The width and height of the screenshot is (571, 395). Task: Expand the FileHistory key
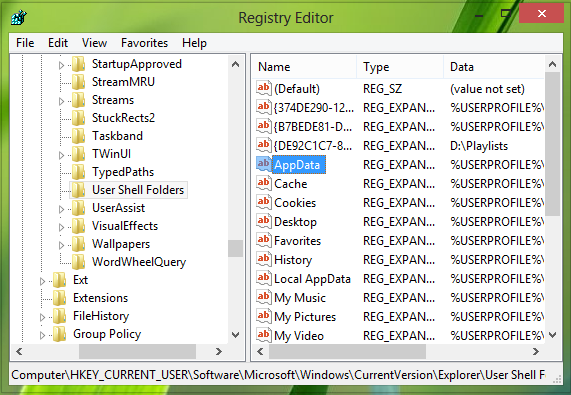[42, 317]
